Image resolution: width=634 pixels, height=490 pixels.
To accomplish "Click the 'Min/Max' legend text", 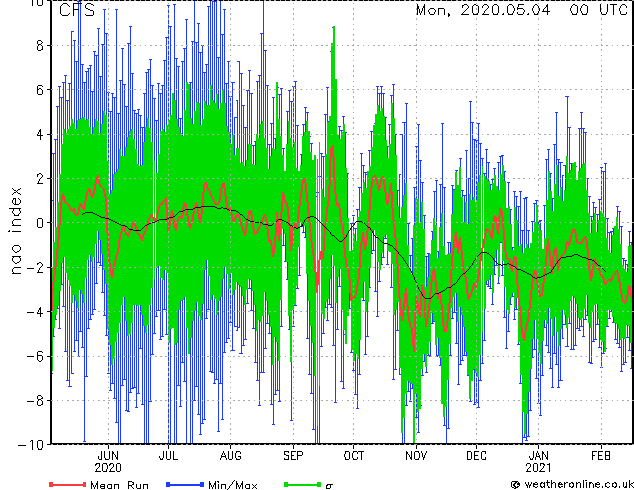I will pos(232,485).
